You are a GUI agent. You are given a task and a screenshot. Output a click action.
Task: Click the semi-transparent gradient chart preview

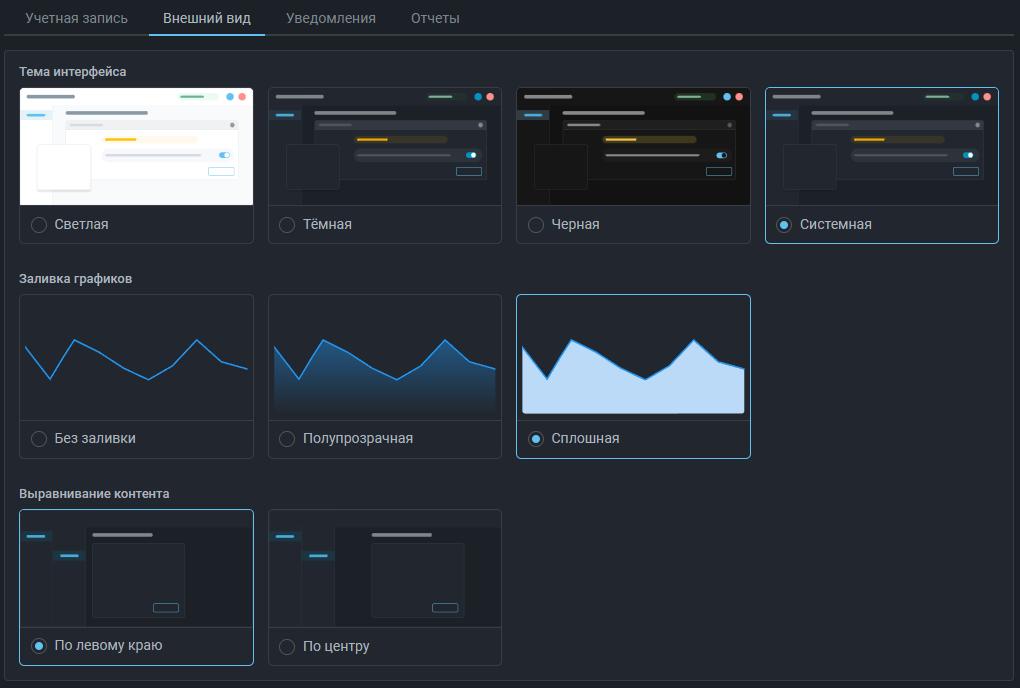385,358
